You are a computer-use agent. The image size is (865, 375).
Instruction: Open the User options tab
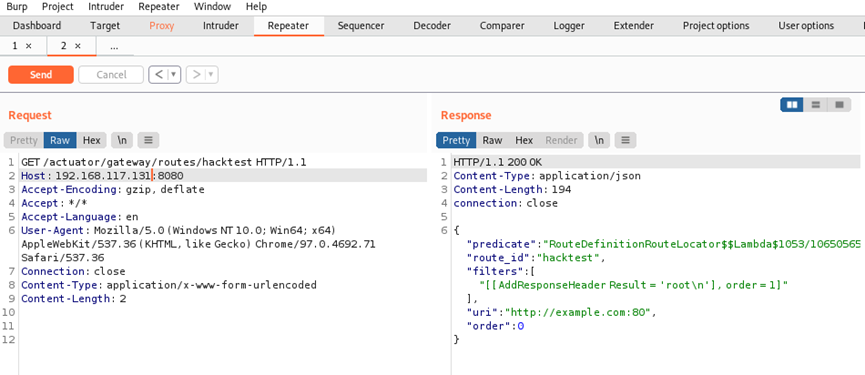click(806, 26)
